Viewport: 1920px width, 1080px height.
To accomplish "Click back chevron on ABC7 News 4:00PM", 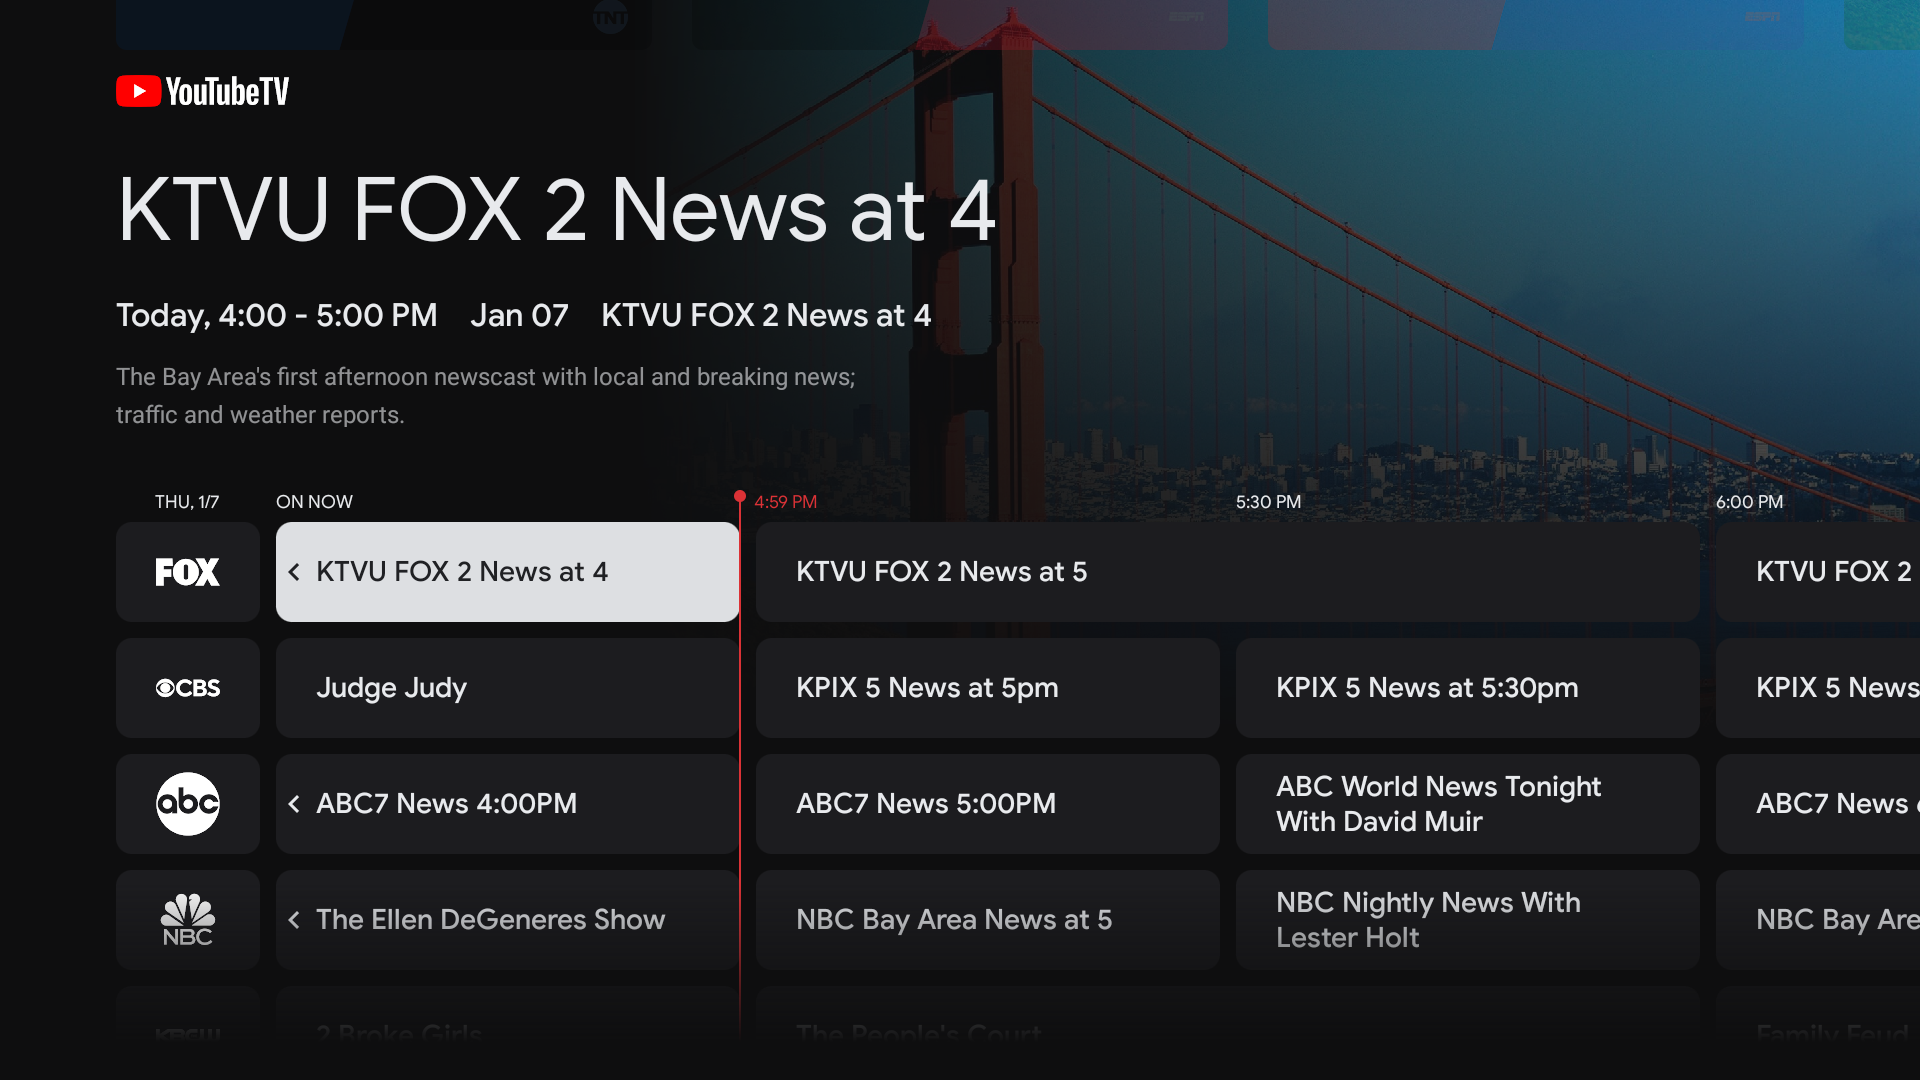I will coord(294,804).
